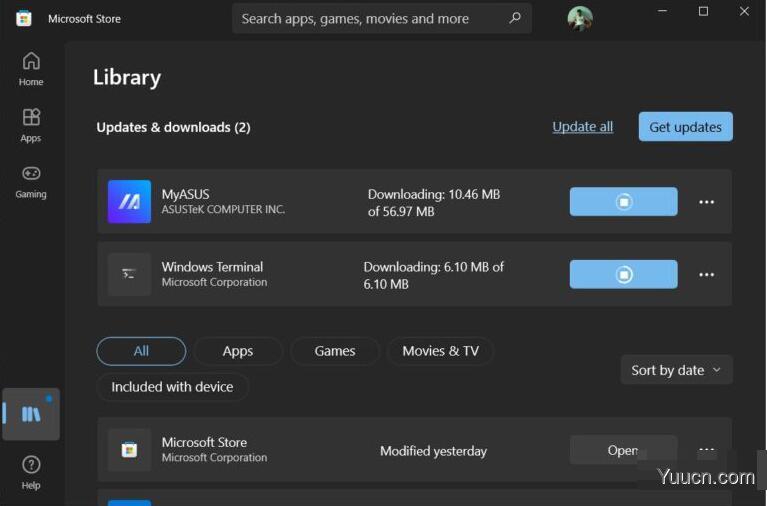Open the Microsoft Store app

click(x=624, y=450)
